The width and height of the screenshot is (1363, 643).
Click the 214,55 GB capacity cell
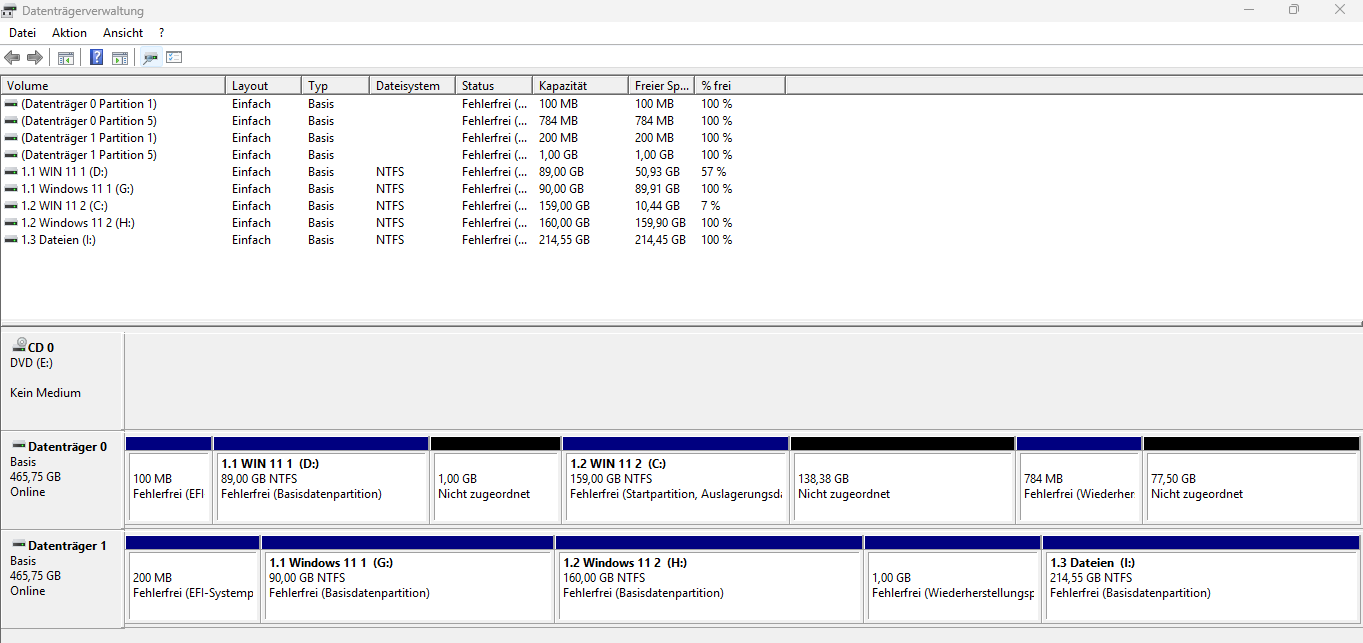pos(564,240)
